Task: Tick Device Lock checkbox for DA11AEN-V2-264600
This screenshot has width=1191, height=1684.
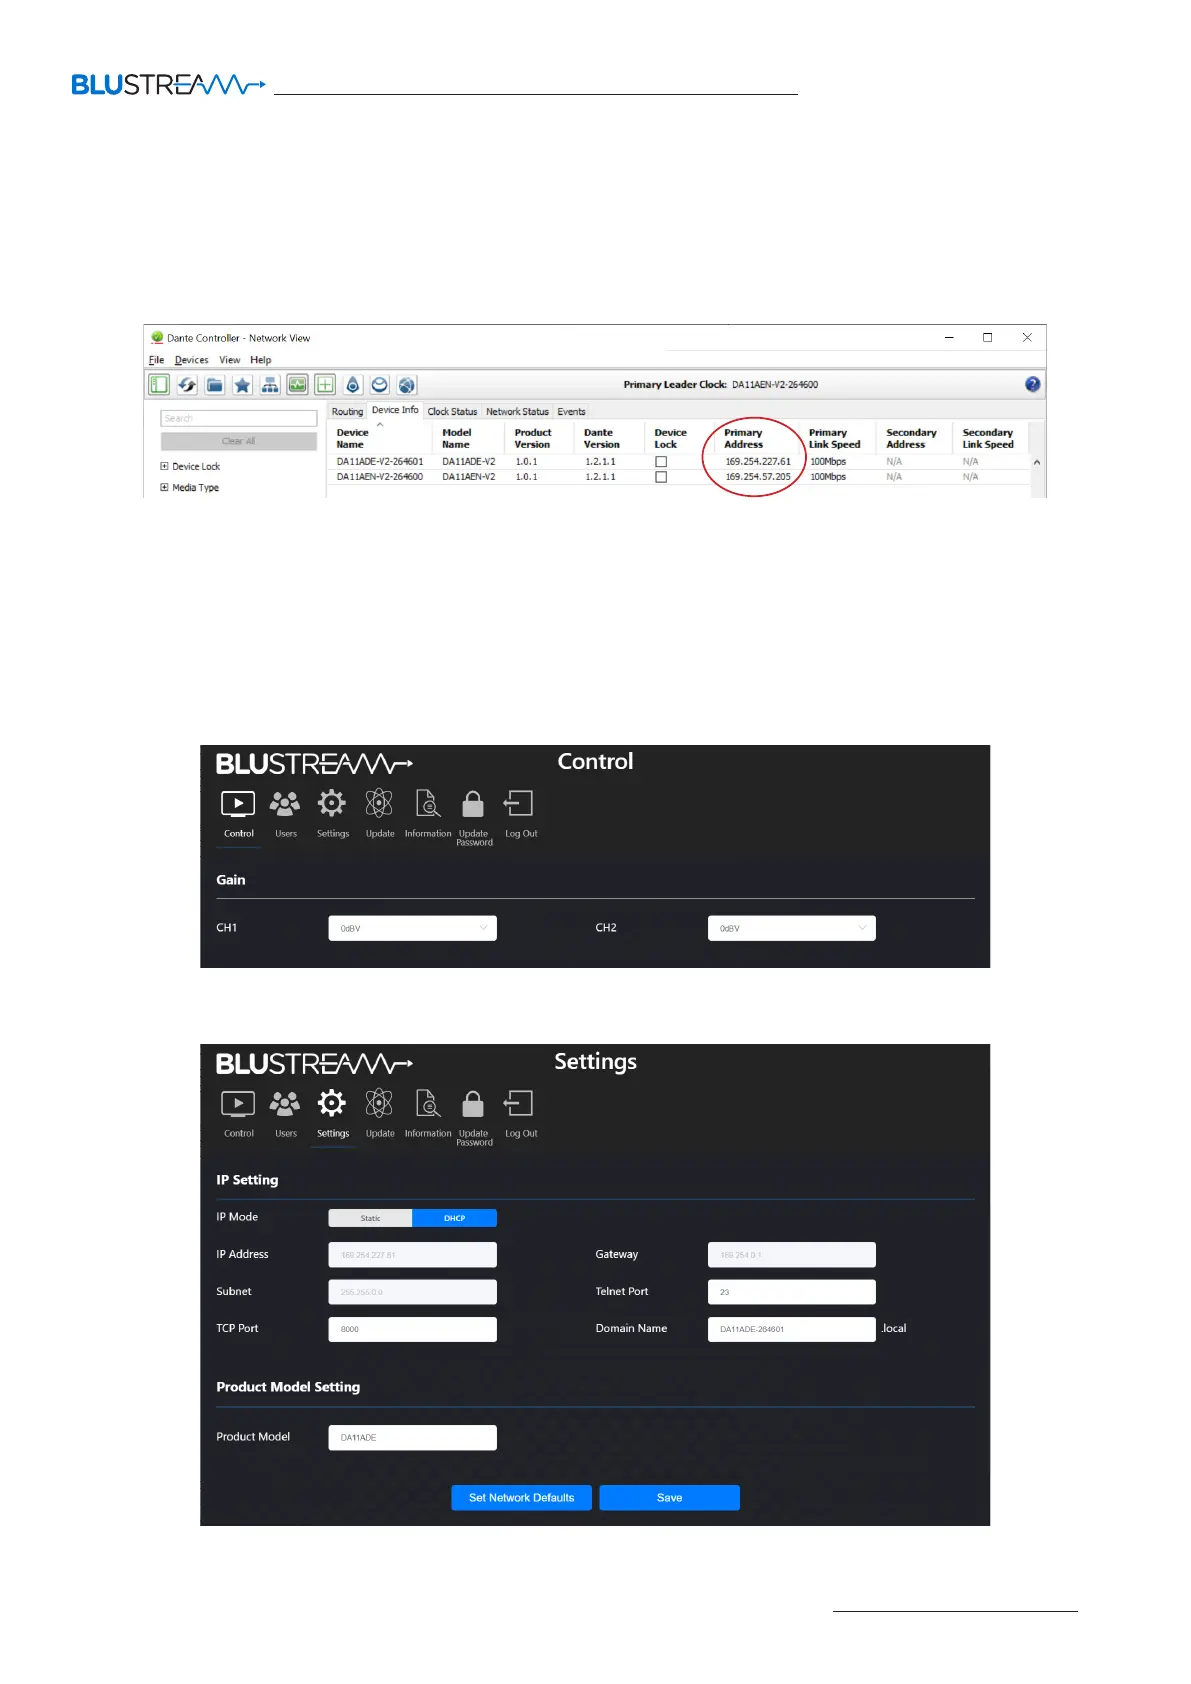Action: pyautogui.click(x=661, y=477)
